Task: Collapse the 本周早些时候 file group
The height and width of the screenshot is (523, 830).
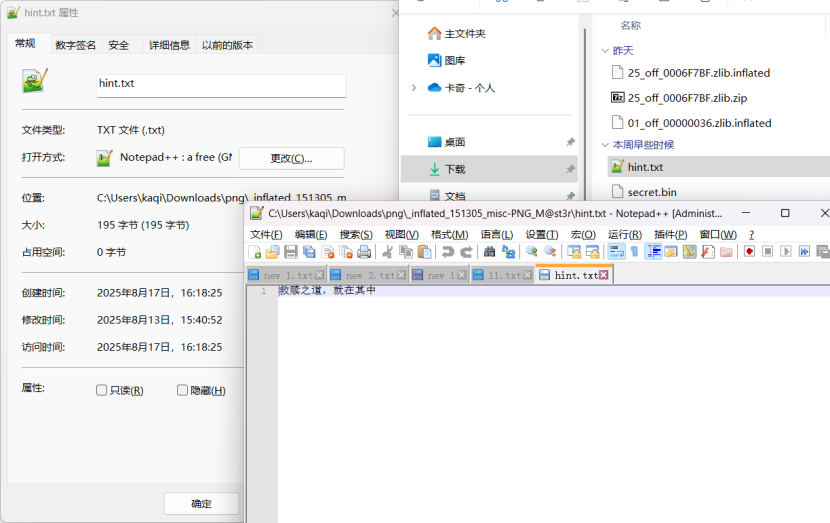Action: [604, 145]
